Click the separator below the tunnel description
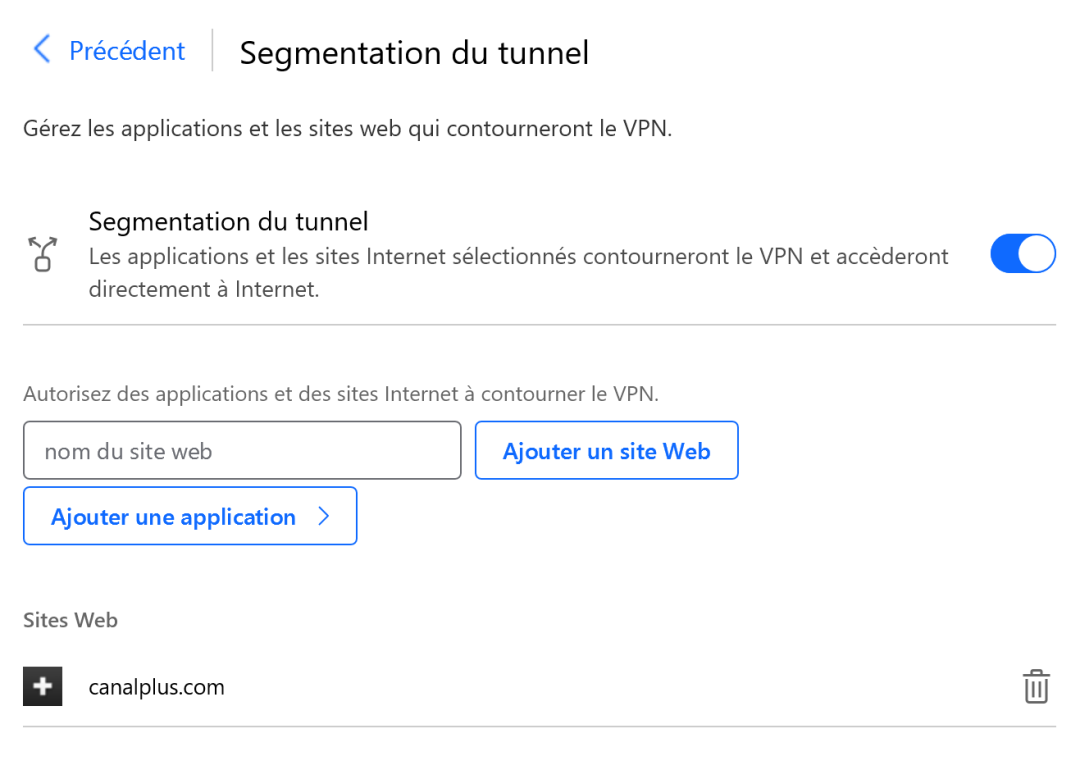 (539, 325)
